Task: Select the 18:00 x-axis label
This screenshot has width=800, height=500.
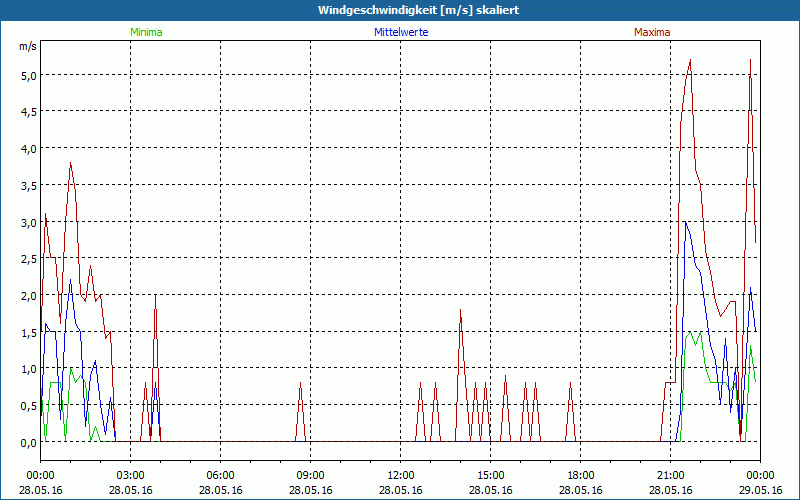Action: pyautogui.click(x=580, y=475)
